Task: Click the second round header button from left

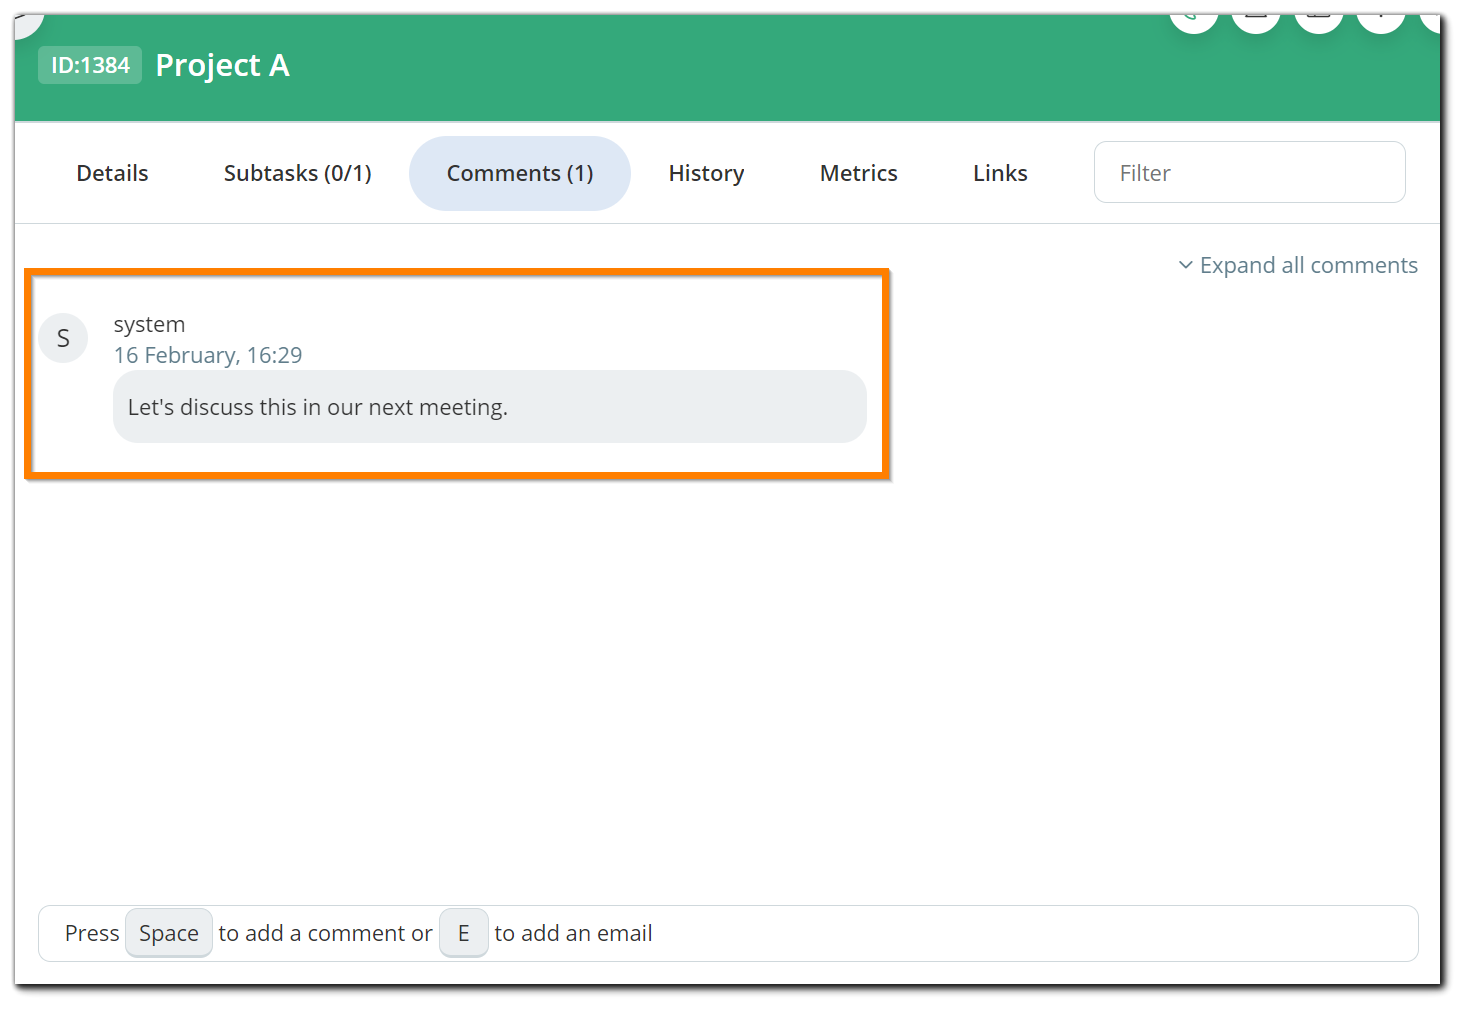Action: [1256, 20]
